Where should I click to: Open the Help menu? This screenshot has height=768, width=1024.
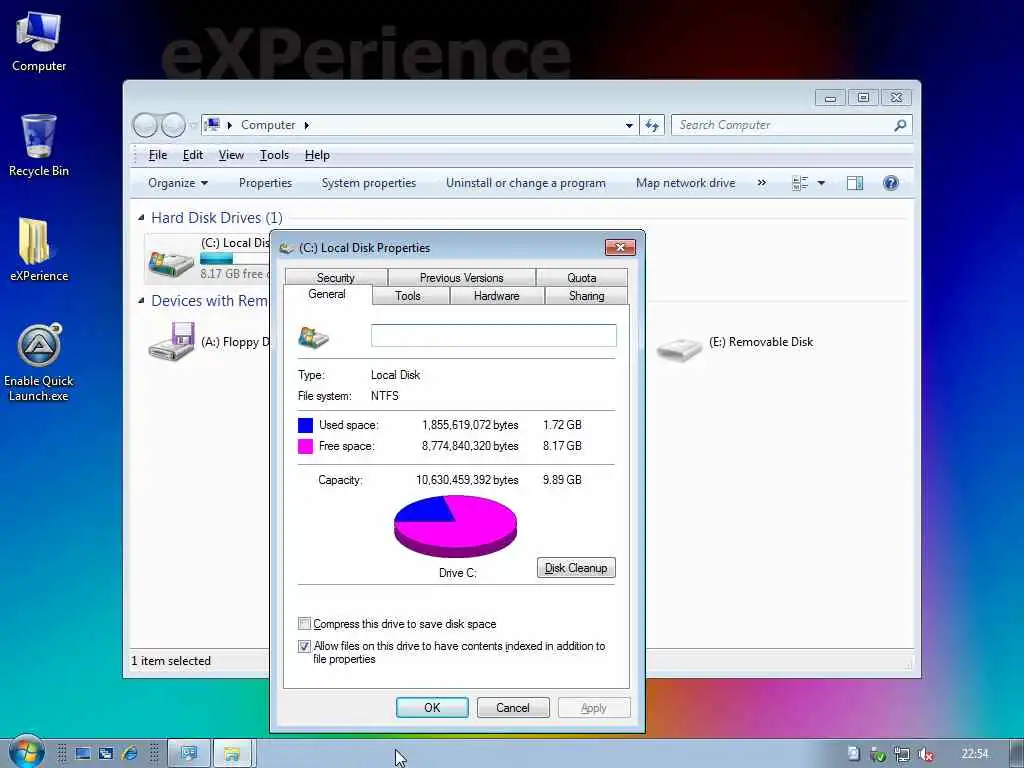click(317, 155)
